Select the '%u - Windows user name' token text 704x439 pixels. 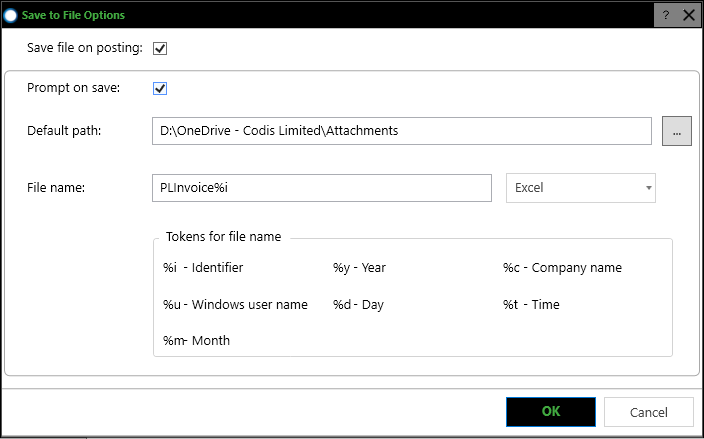point(235,304)
